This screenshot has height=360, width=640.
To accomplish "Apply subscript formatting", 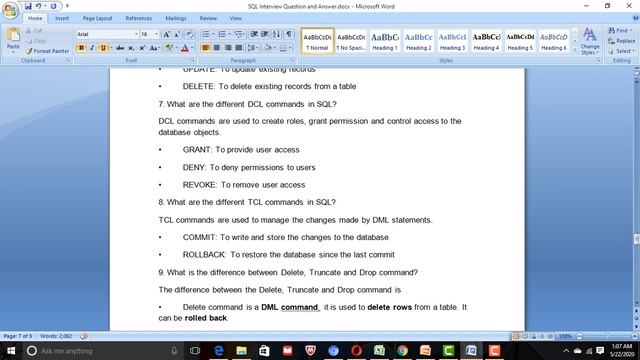I will point(131,48).
